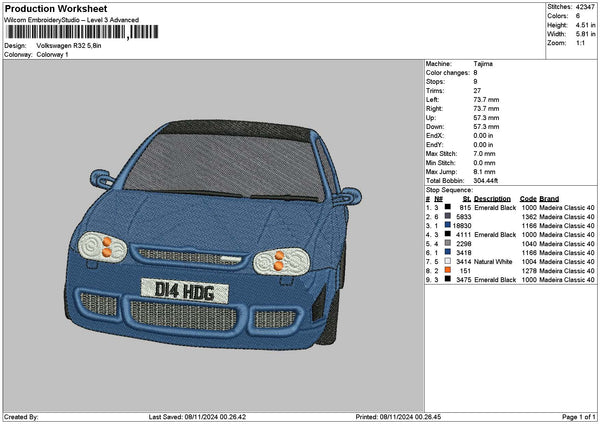The height and width of the screenshot is (424, 600).
Task: Pick the blue swatch beside 3418 stitches
Action: pos(447,252)
